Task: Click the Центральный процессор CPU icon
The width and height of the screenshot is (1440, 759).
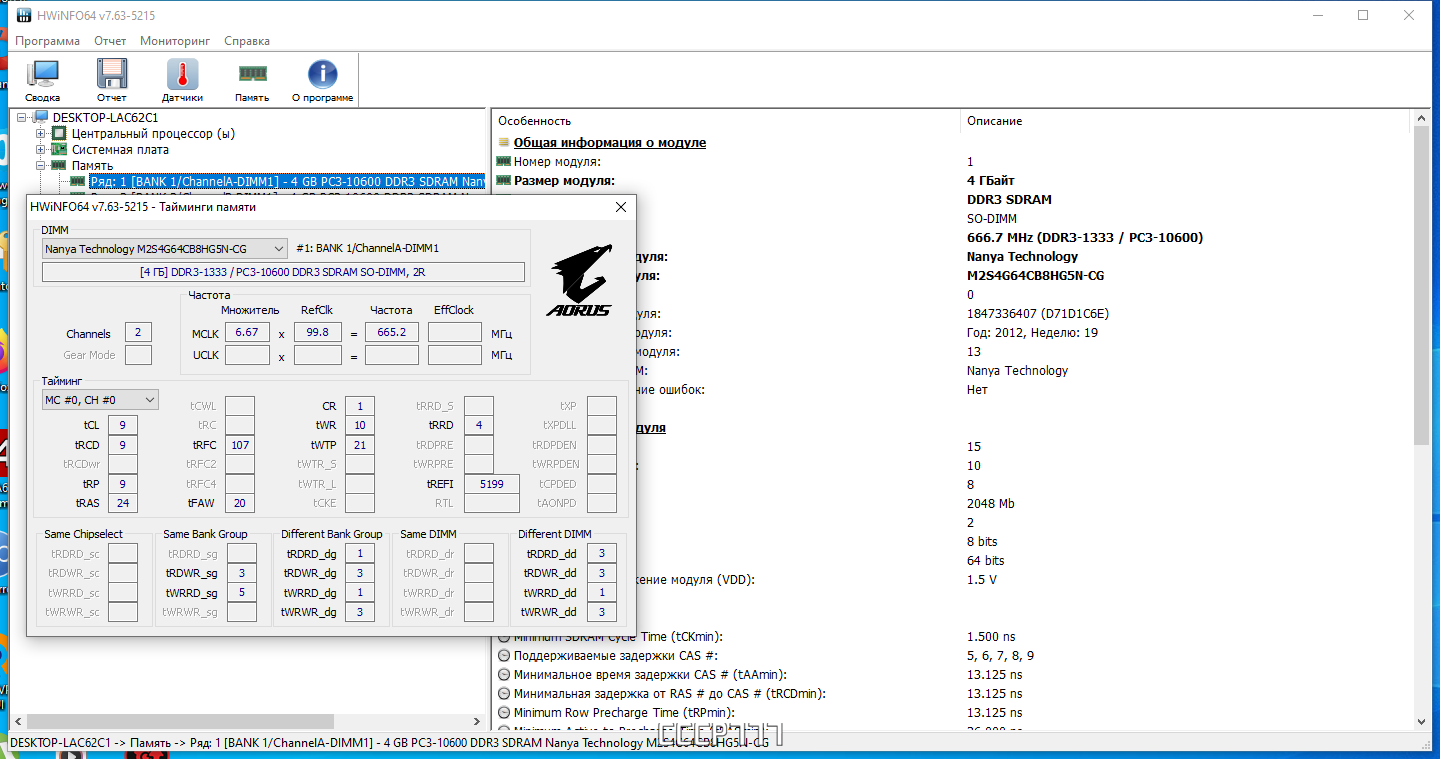Action: (59, 133)
